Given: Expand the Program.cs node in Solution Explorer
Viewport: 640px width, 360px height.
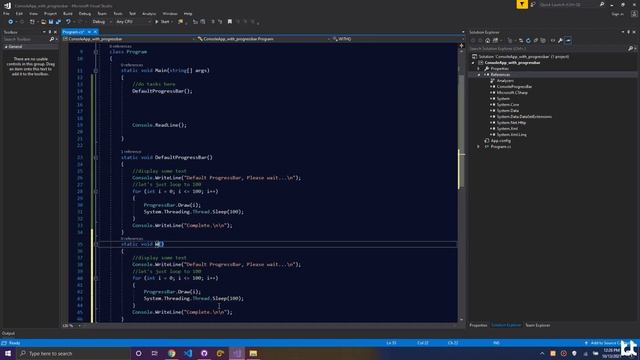Looking at the screenshot, I should click(479, 147).
